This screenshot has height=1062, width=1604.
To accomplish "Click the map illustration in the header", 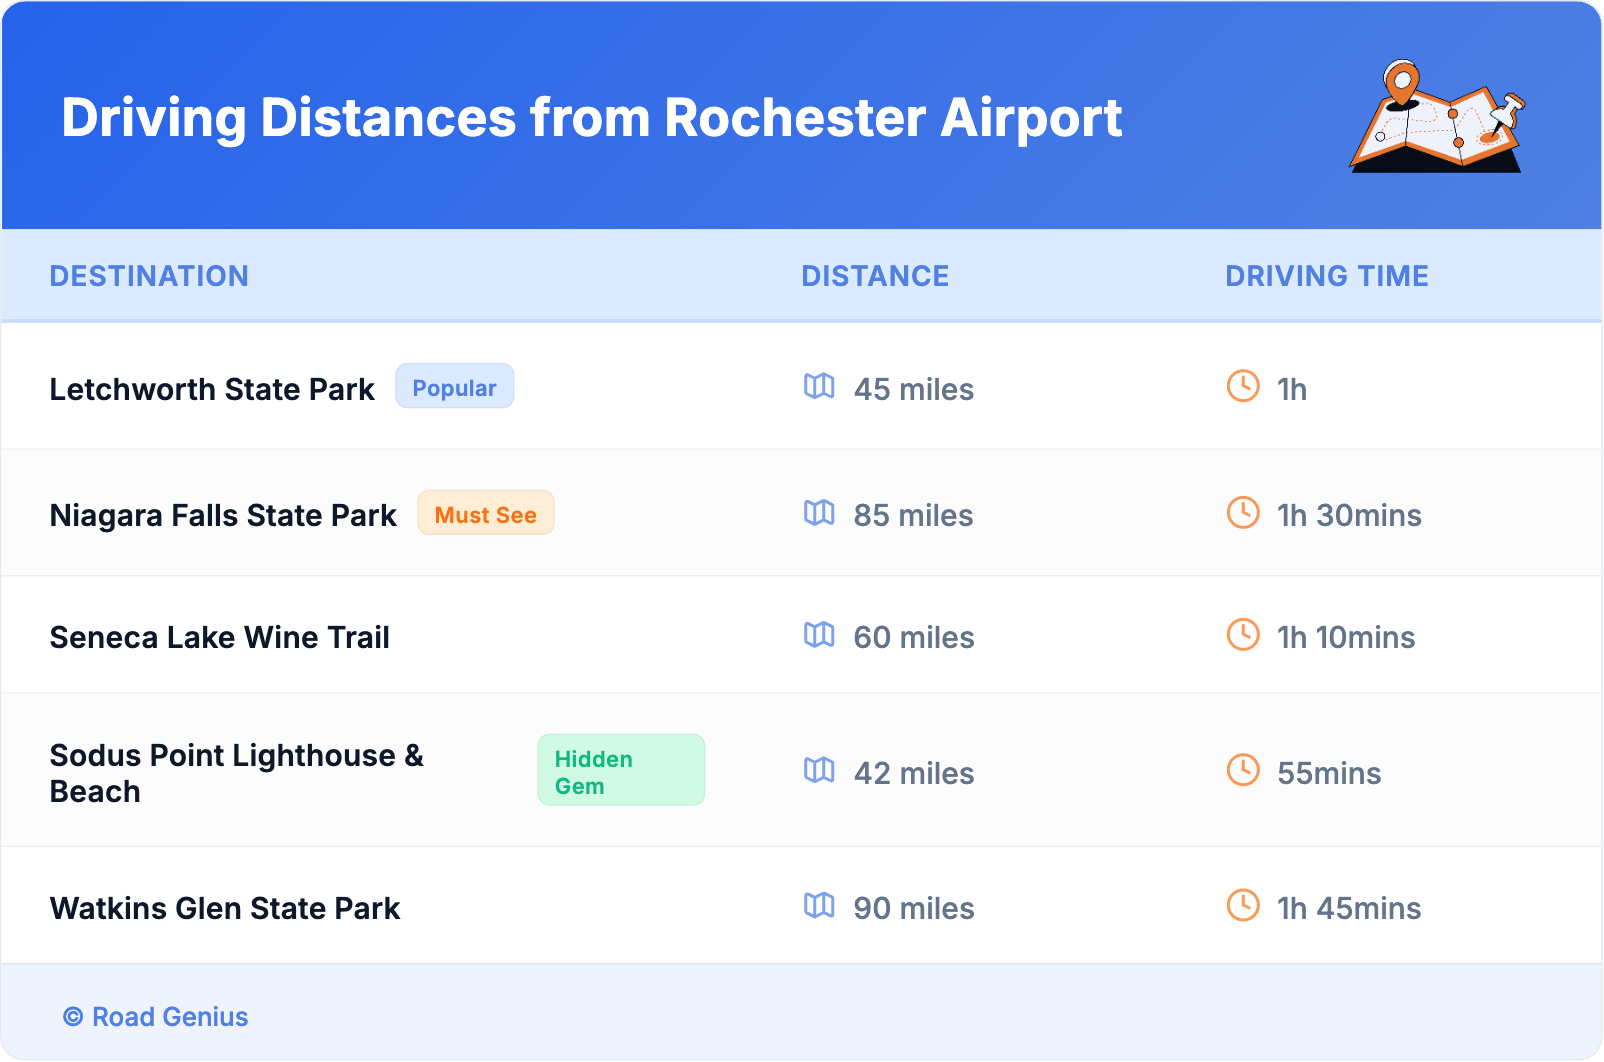I will coord(1437,118).
